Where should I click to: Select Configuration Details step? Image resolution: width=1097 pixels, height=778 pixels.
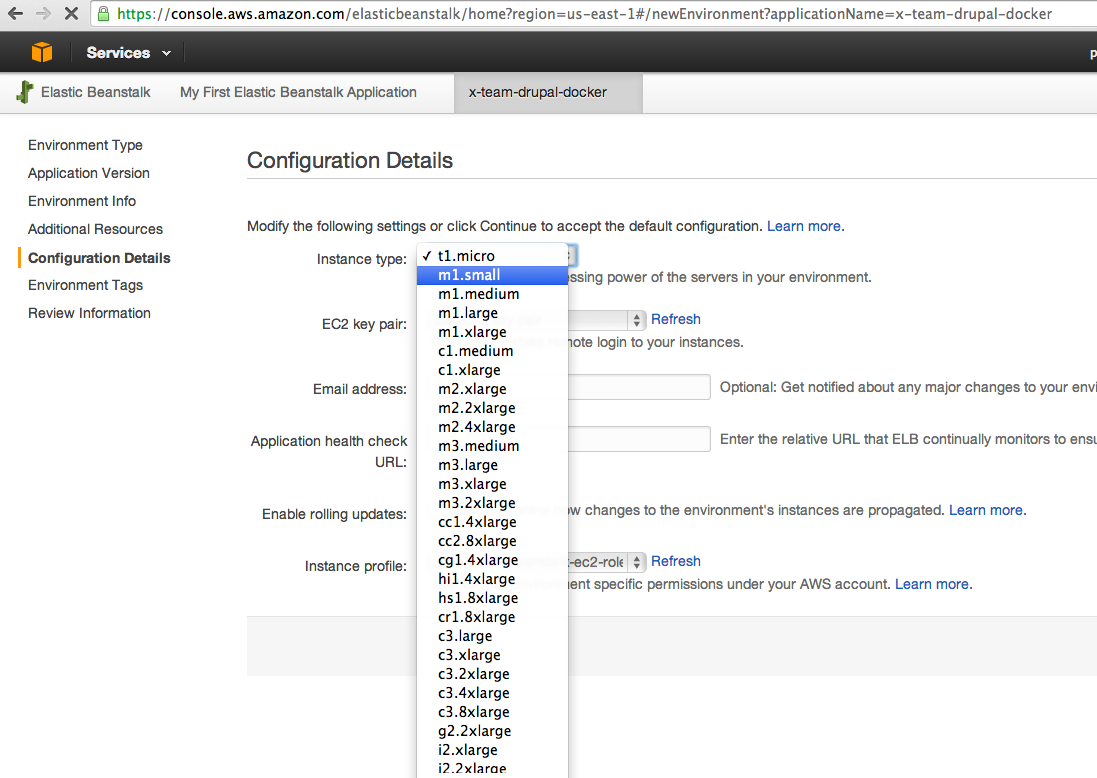[x=99, y=257]
